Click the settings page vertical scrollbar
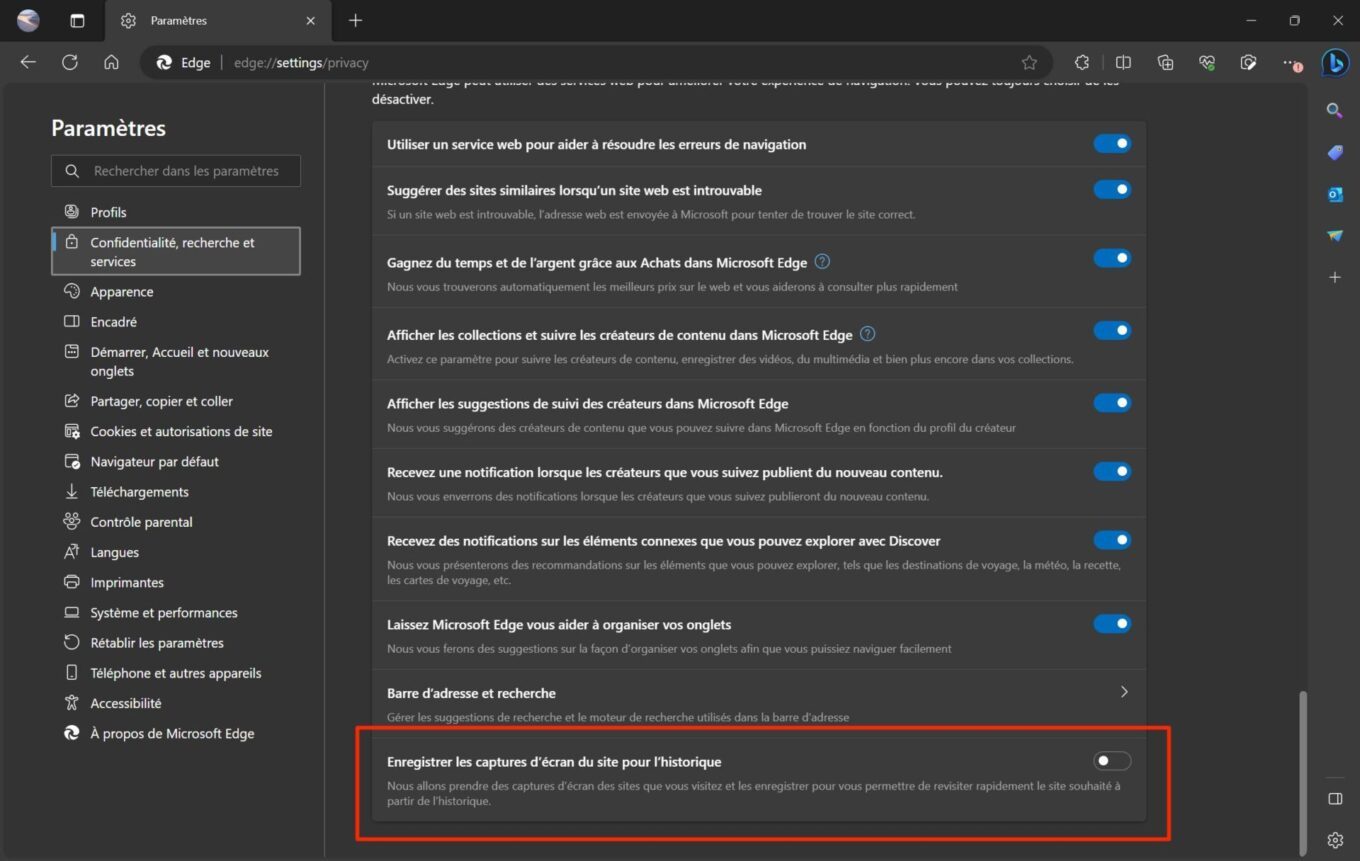The width and height of the screenshot is (1360, 861). click(x=1301, y=773)
